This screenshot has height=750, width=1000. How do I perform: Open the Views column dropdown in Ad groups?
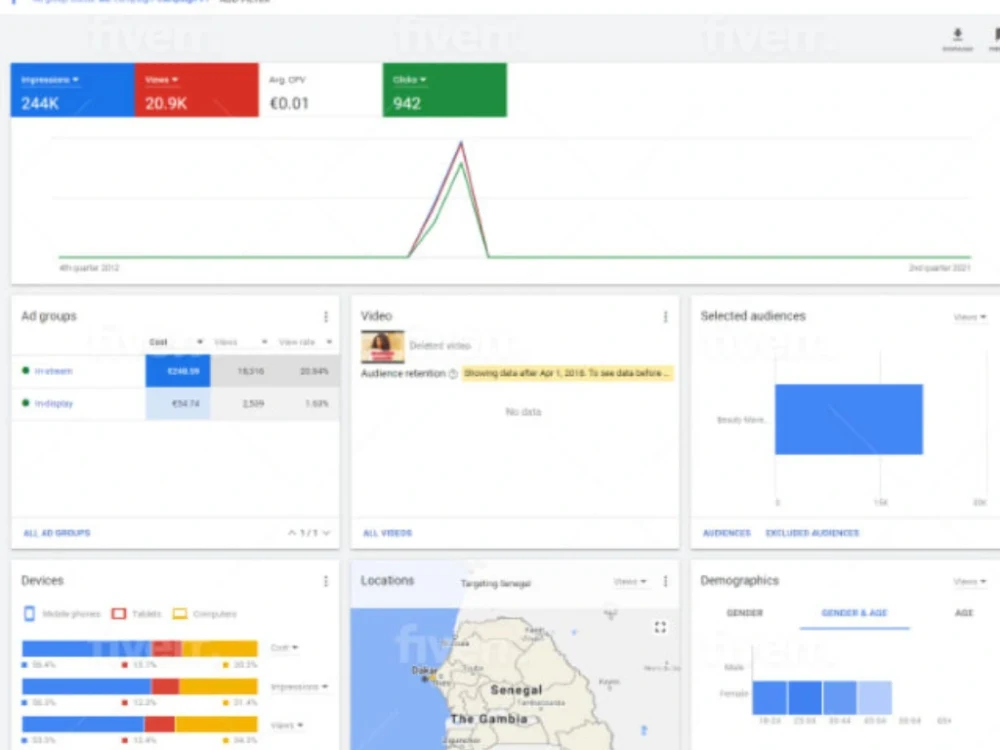tap(241, 342)
